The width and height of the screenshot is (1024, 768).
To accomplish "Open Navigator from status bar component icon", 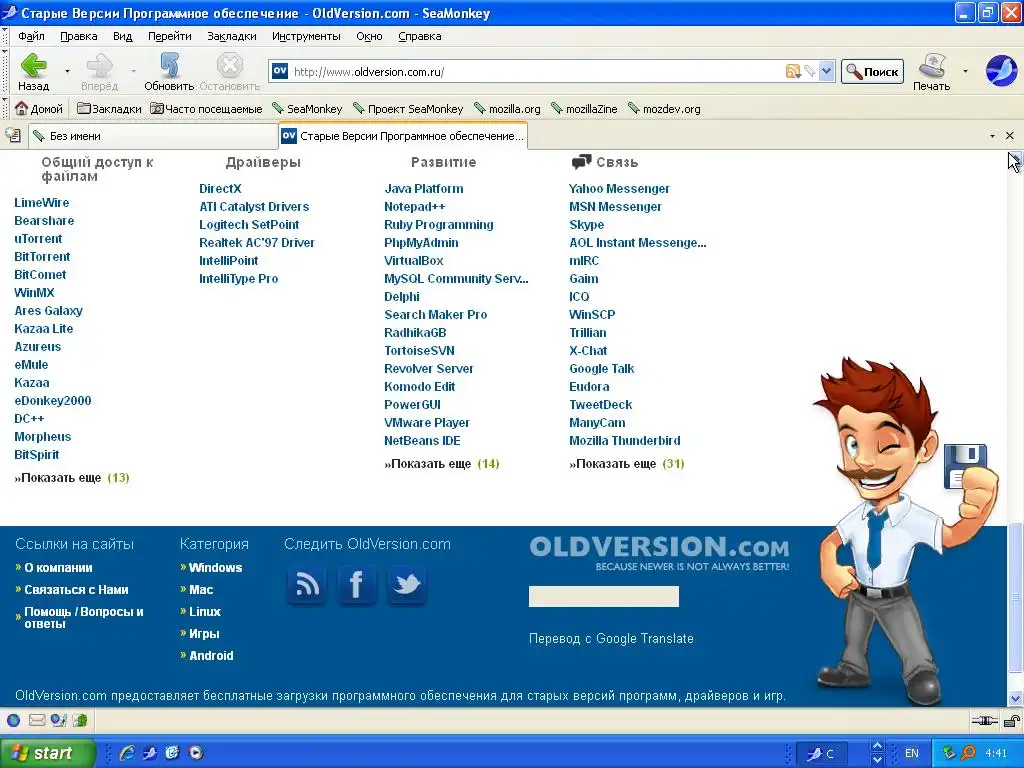I will click(14, 720).
